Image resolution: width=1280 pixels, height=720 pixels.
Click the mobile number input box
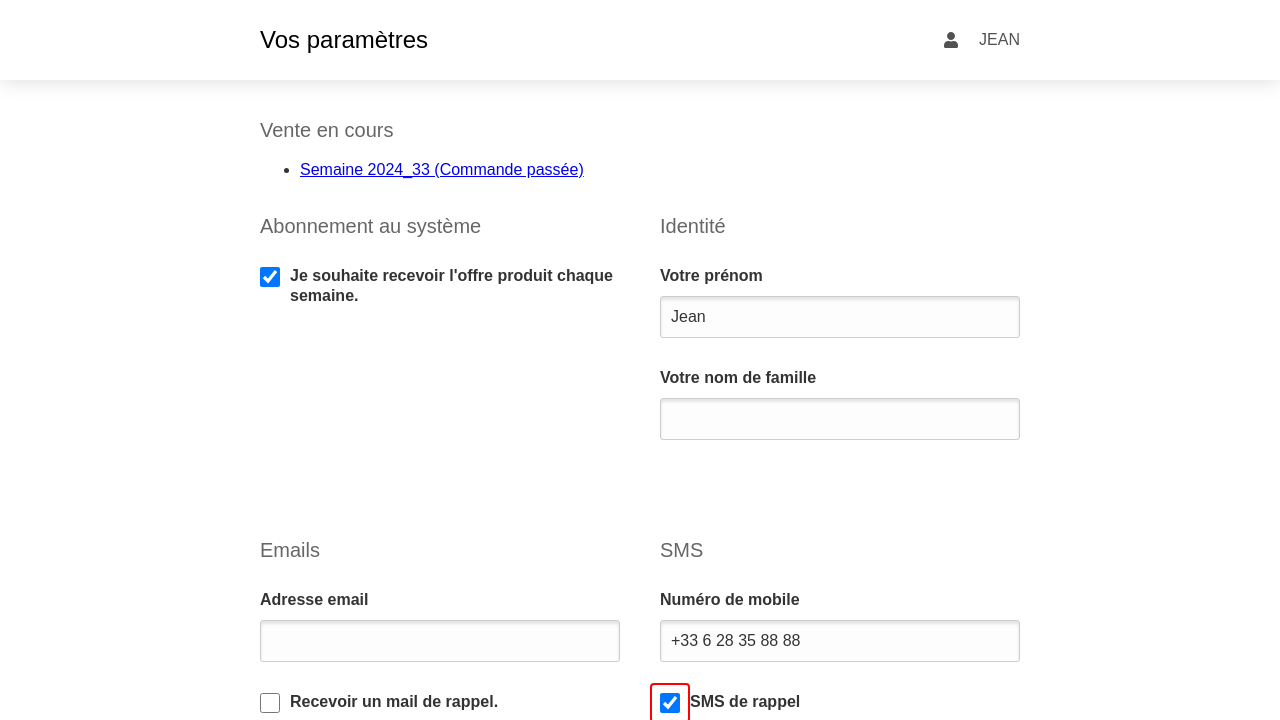(x=840, y=641)
